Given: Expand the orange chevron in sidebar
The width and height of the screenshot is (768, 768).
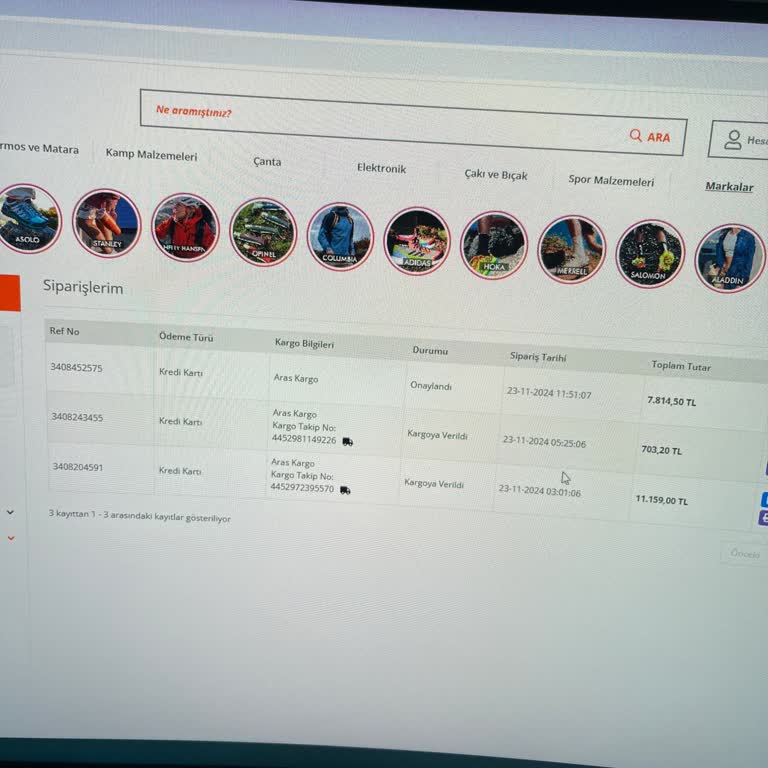Looking at the screenshot, I should [11, 538].
